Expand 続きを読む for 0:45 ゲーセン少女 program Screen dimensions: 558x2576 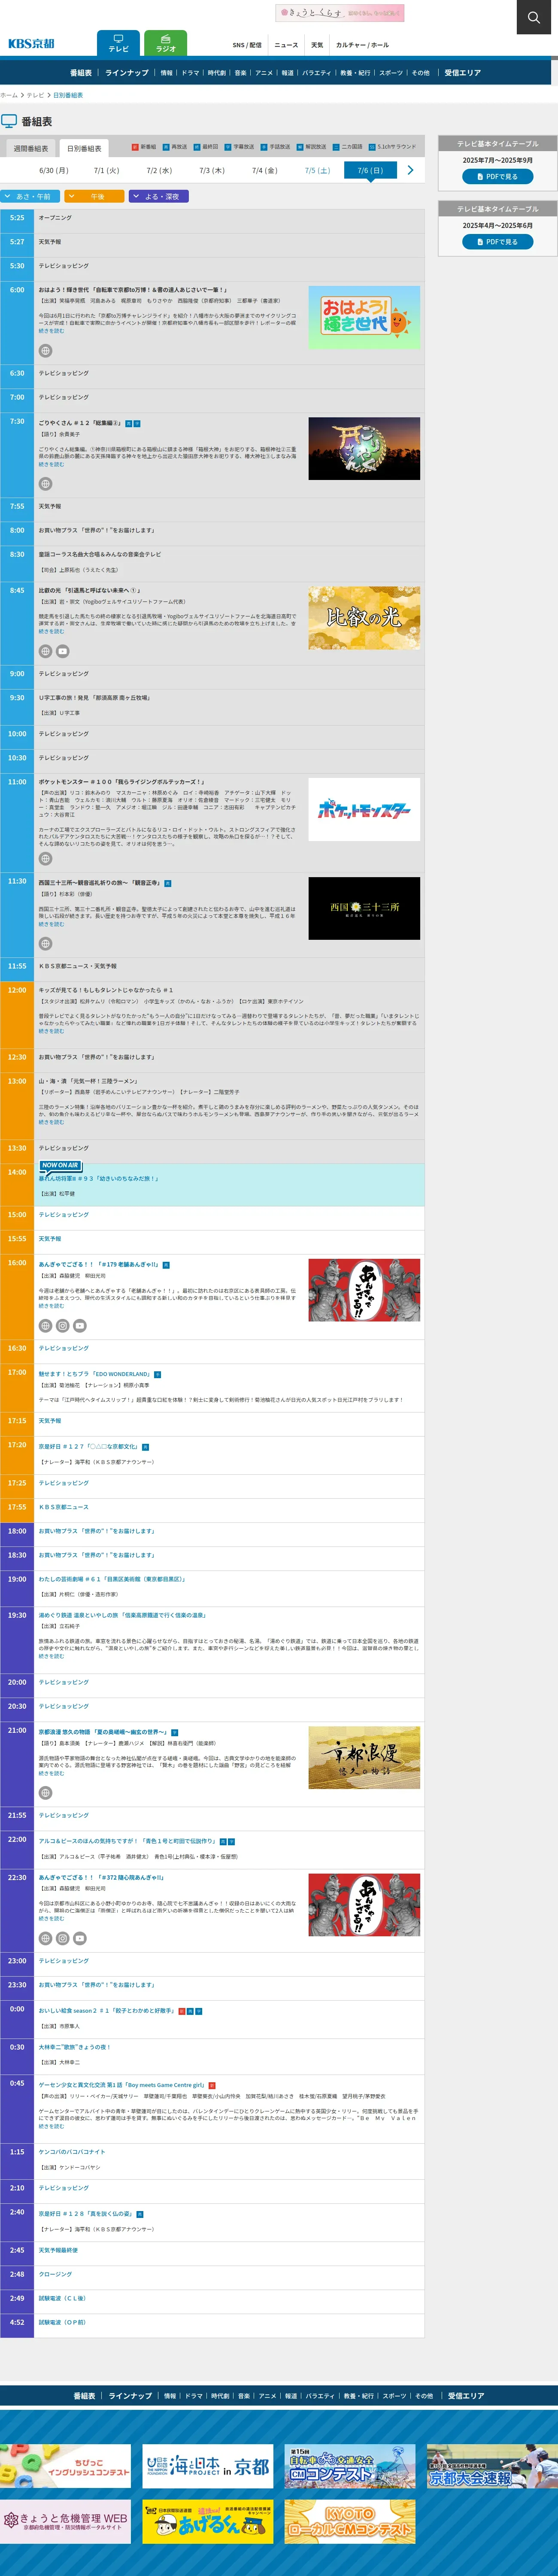(51, 2127)
